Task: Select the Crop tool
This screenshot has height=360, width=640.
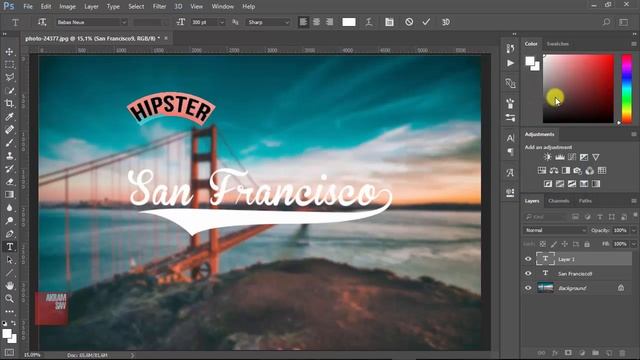Action: [x=9, y=104]
